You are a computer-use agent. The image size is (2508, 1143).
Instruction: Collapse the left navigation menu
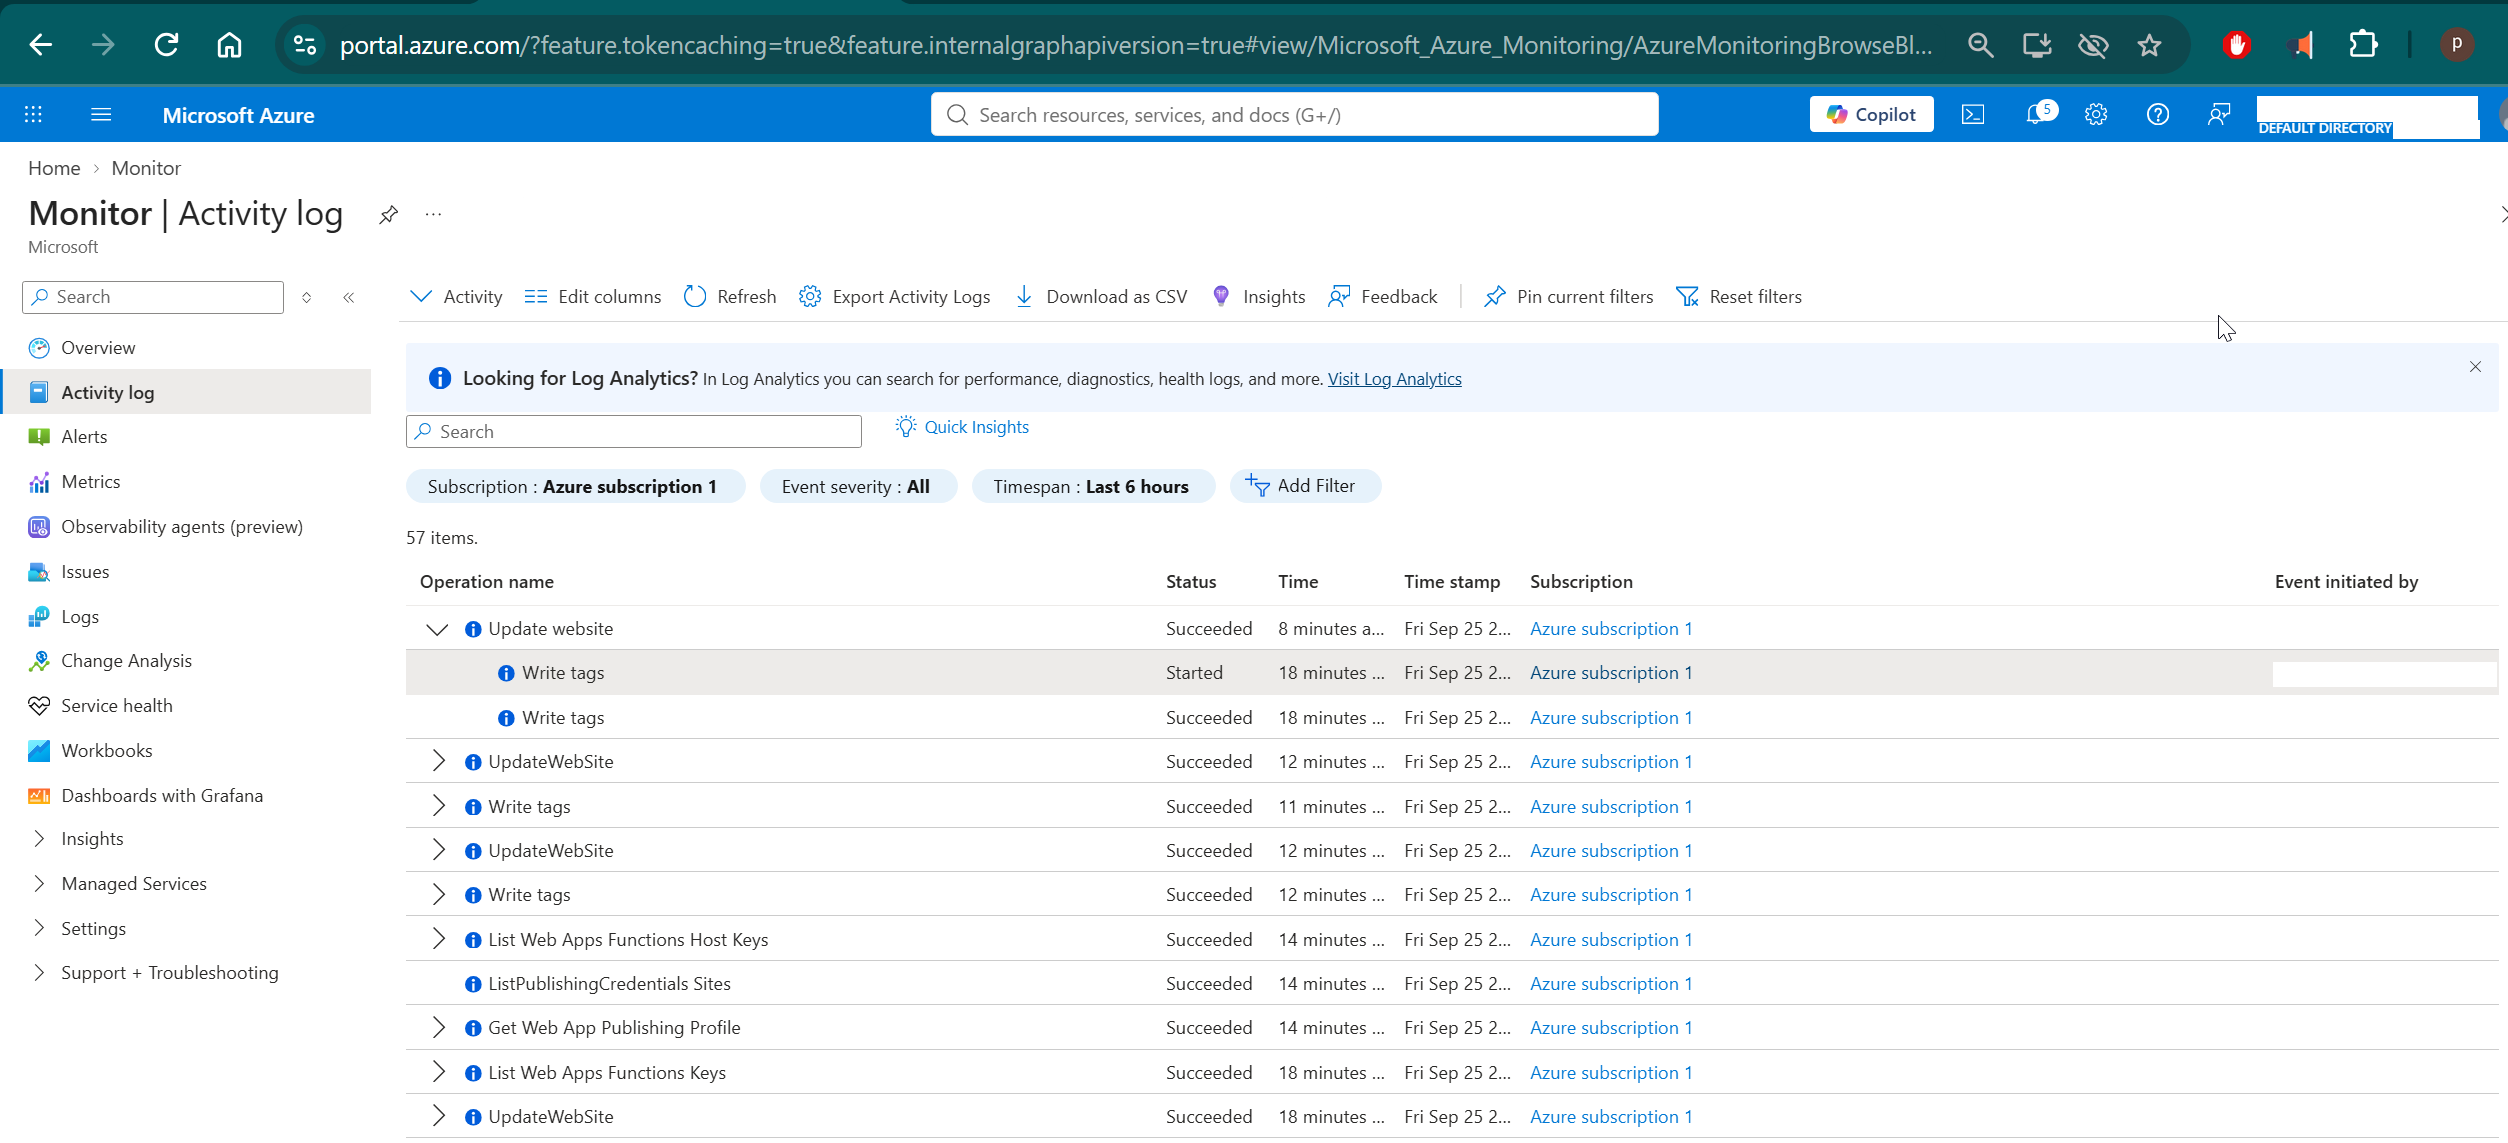point(349,297)
